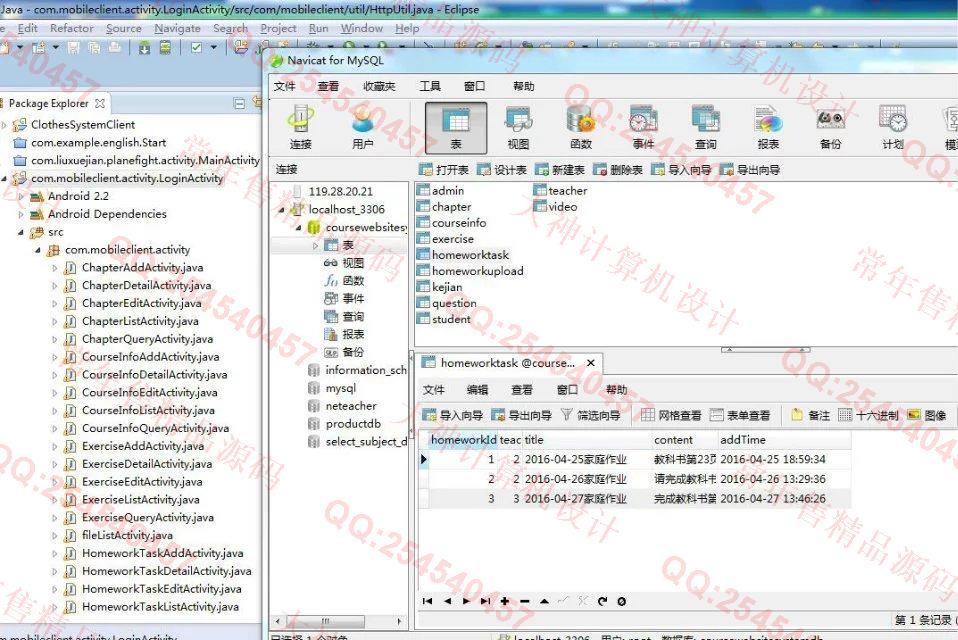Go to previous record navigation button
Image resolution: width=958 pixels, height=640 pixels.
(447, 601)
